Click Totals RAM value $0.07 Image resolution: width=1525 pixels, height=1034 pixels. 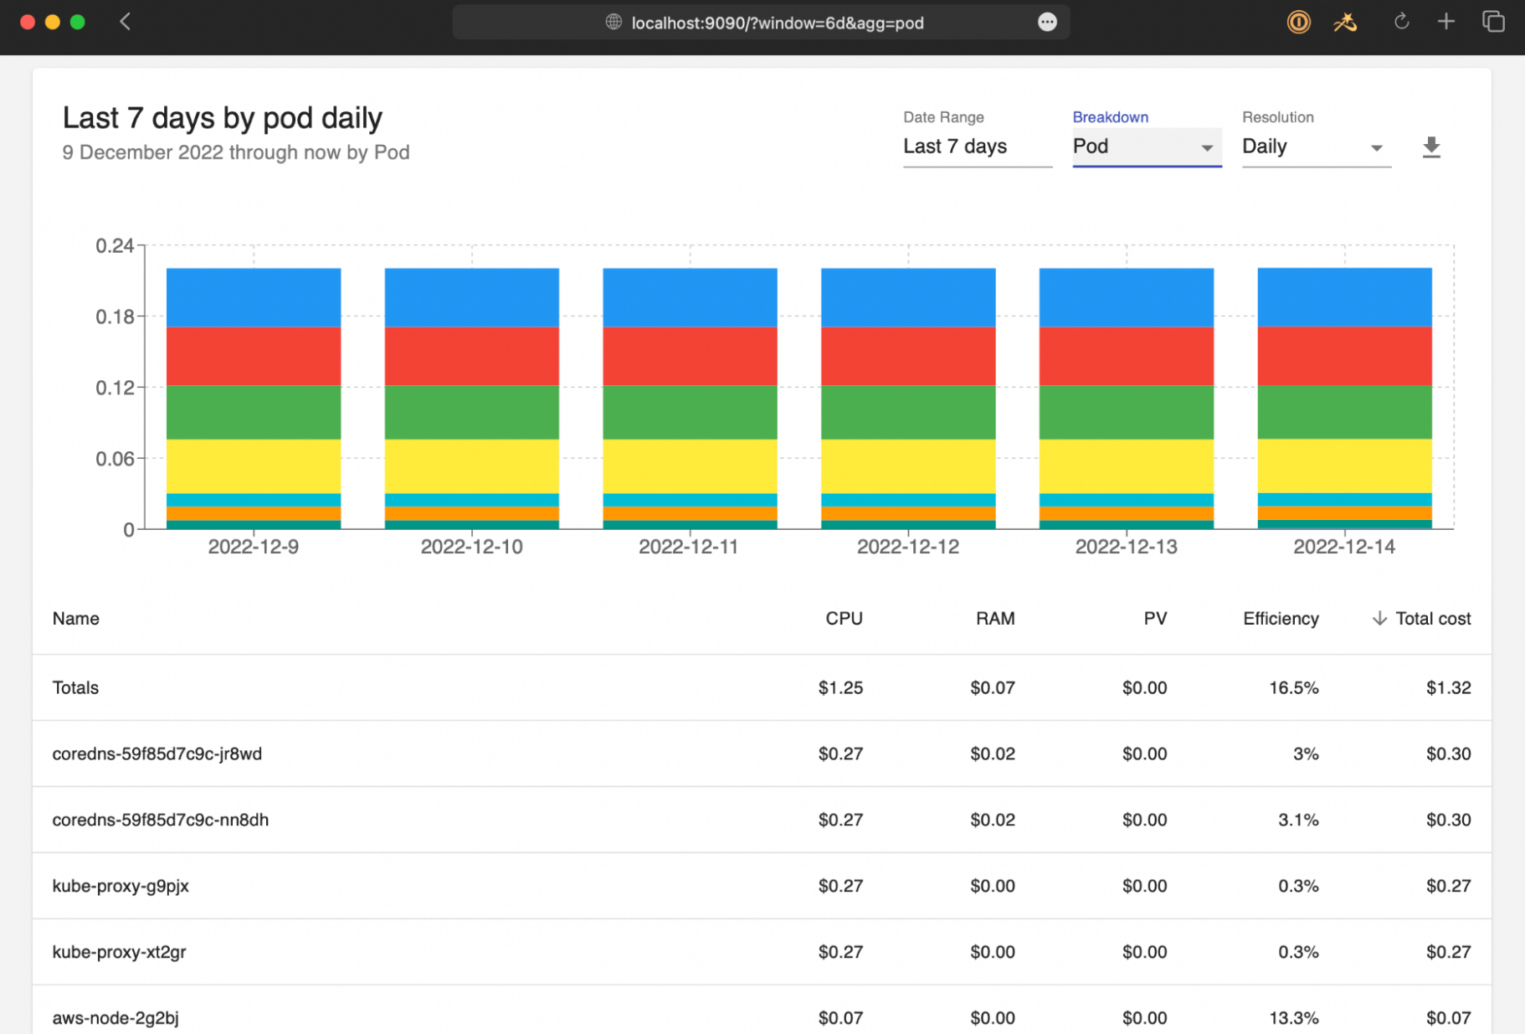992,687
